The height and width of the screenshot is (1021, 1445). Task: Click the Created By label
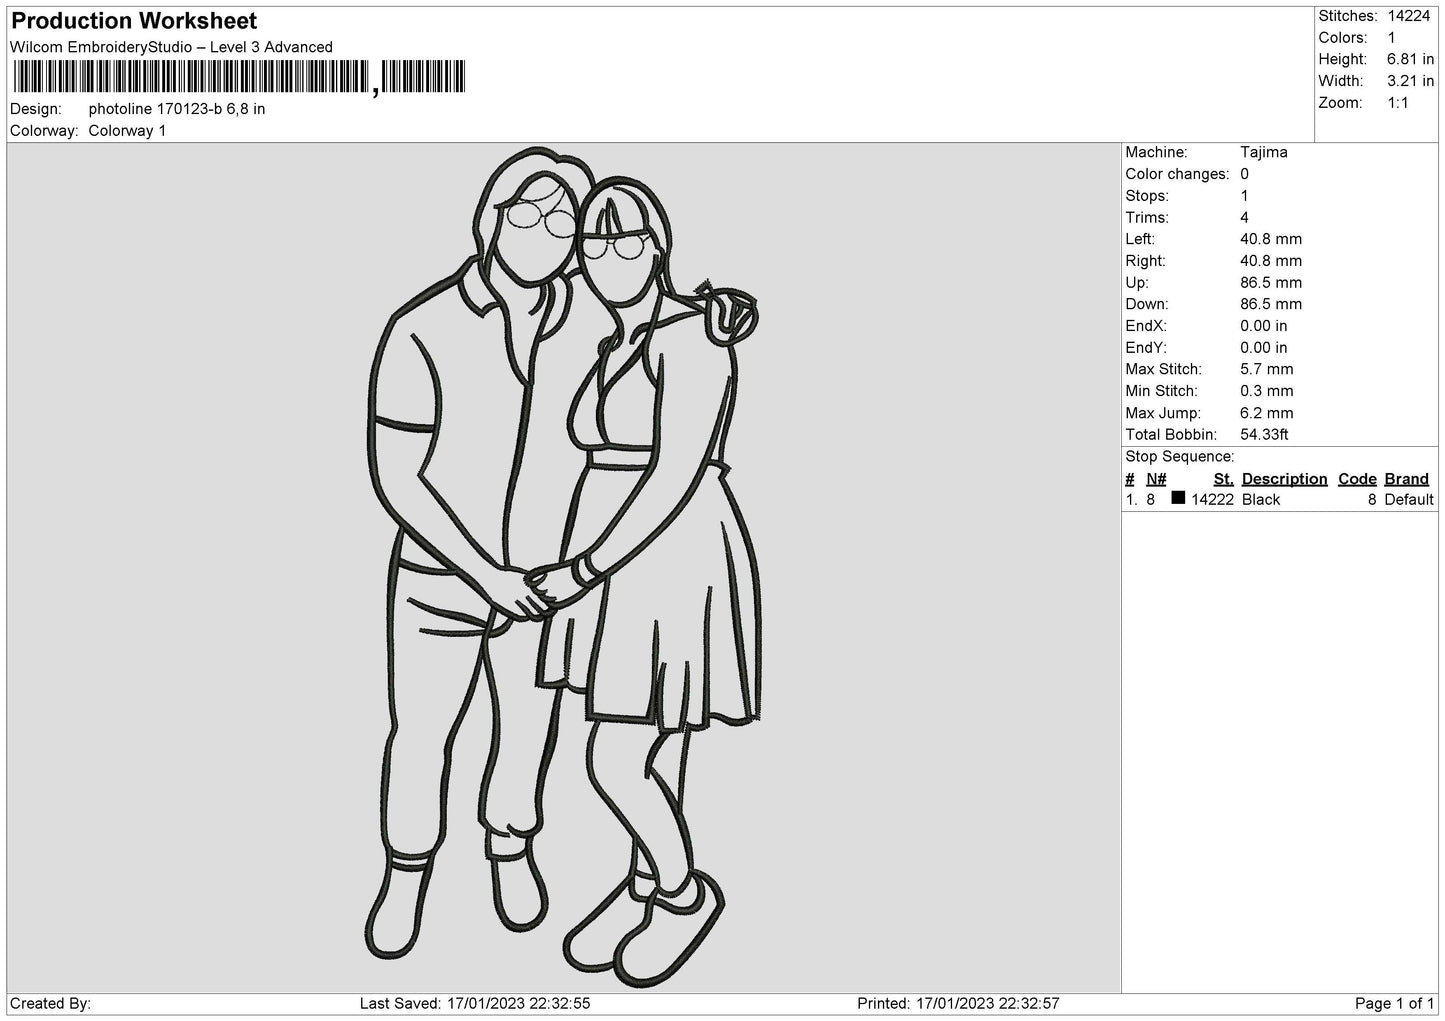[50, 1004]
